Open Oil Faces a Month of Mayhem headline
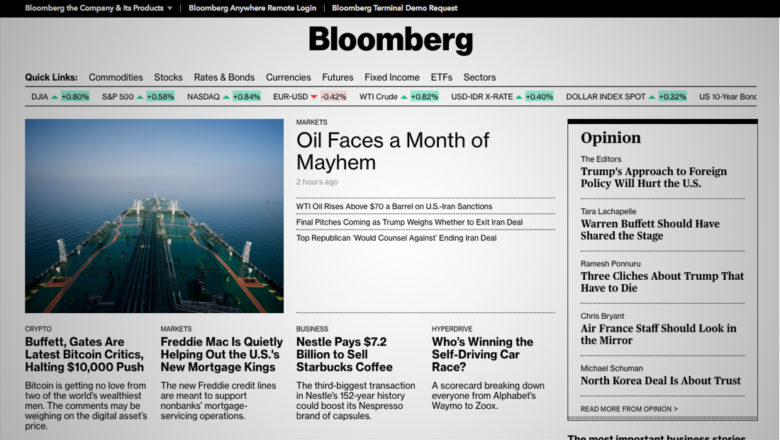 [392, 151]
